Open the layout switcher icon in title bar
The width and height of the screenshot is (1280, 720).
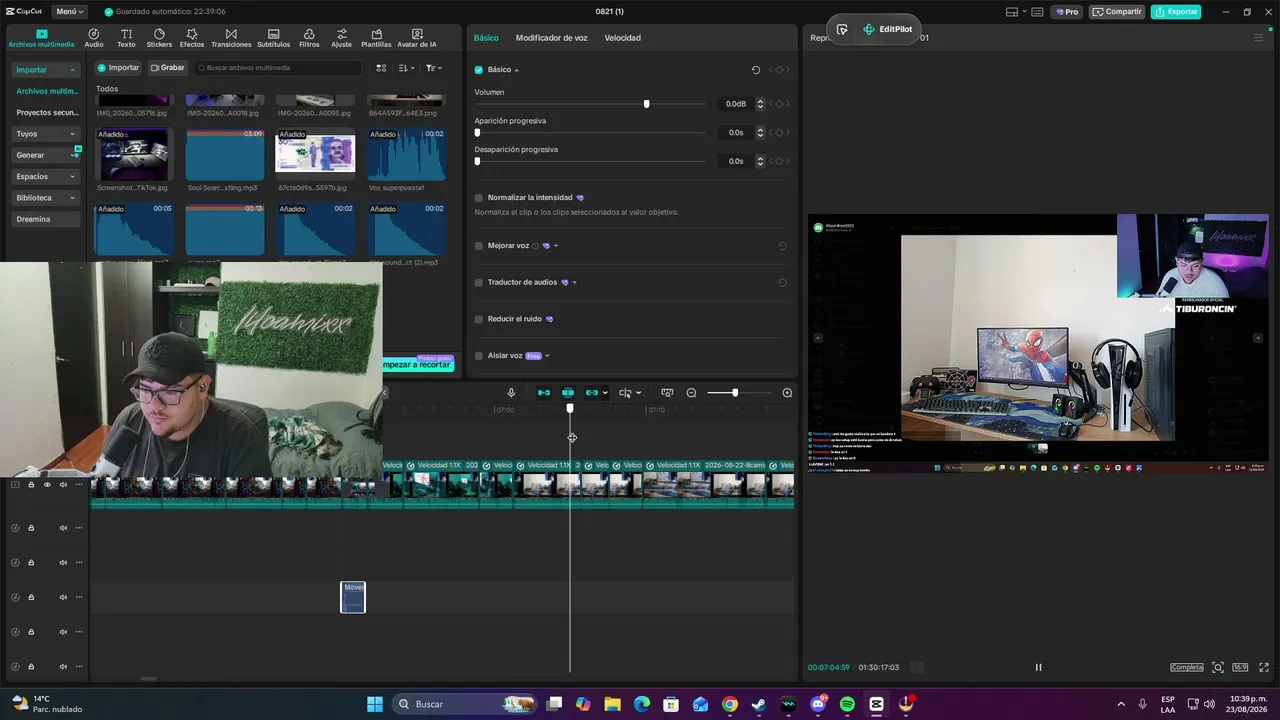pos(1012,12)
